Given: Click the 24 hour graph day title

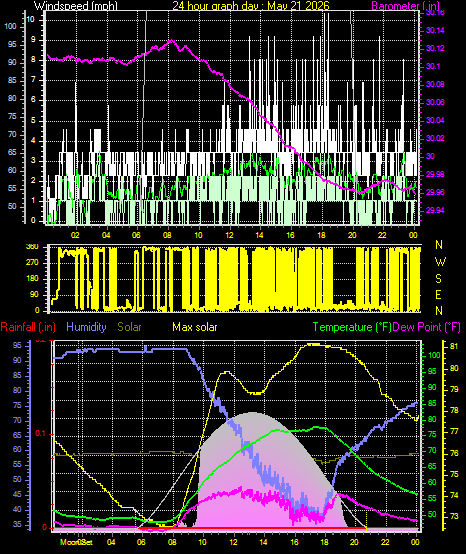Looking at the screenshot, I should coord(251,6).
